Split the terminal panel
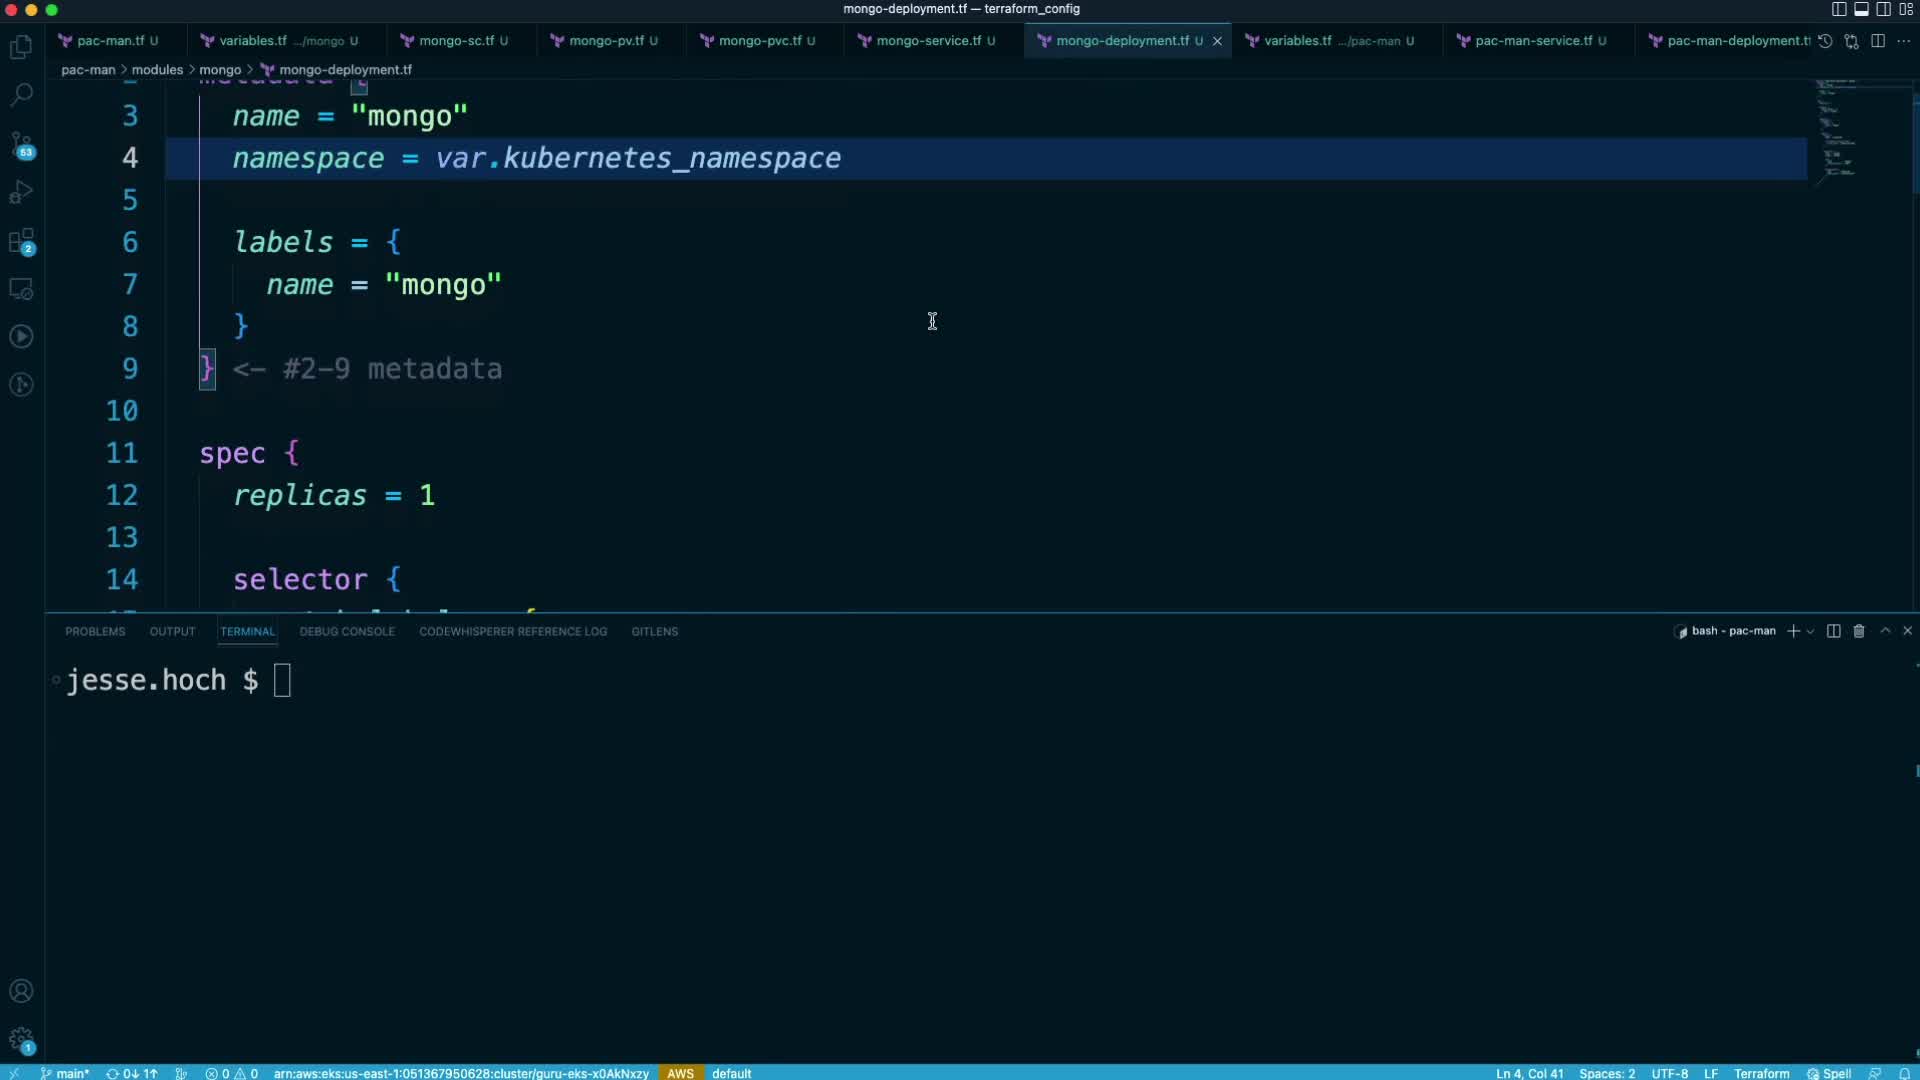Viewport: 1920px width, 1080px height. coord(1833,631)
